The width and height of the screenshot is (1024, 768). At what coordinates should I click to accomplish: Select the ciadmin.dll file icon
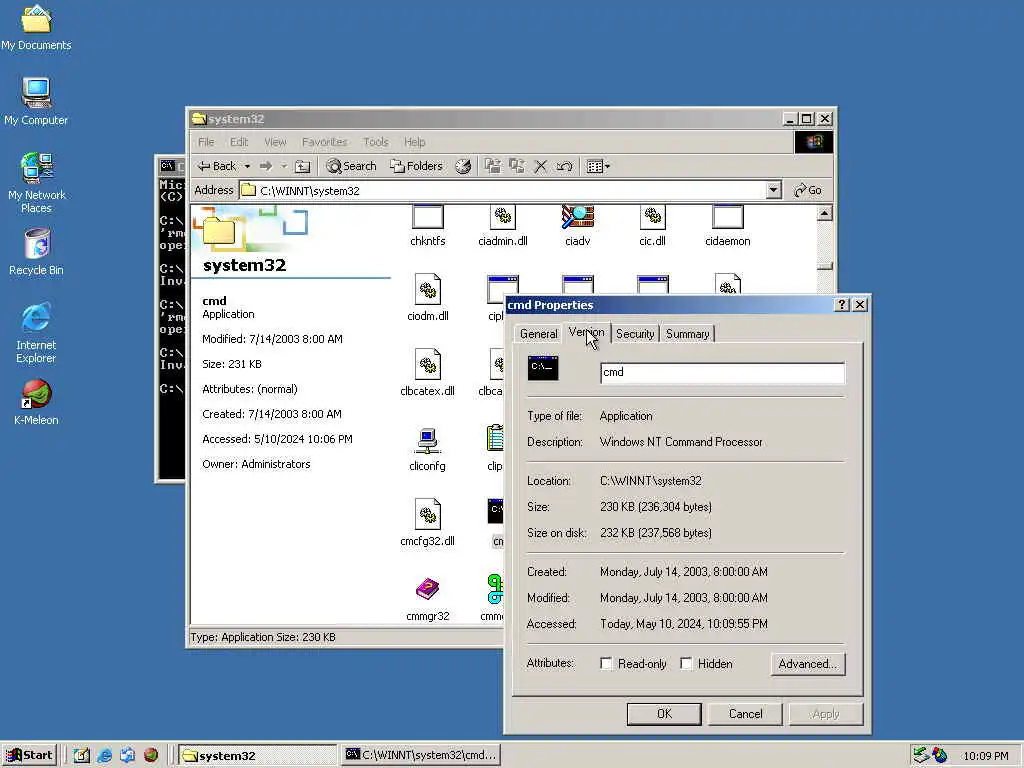tap(502, 226)
